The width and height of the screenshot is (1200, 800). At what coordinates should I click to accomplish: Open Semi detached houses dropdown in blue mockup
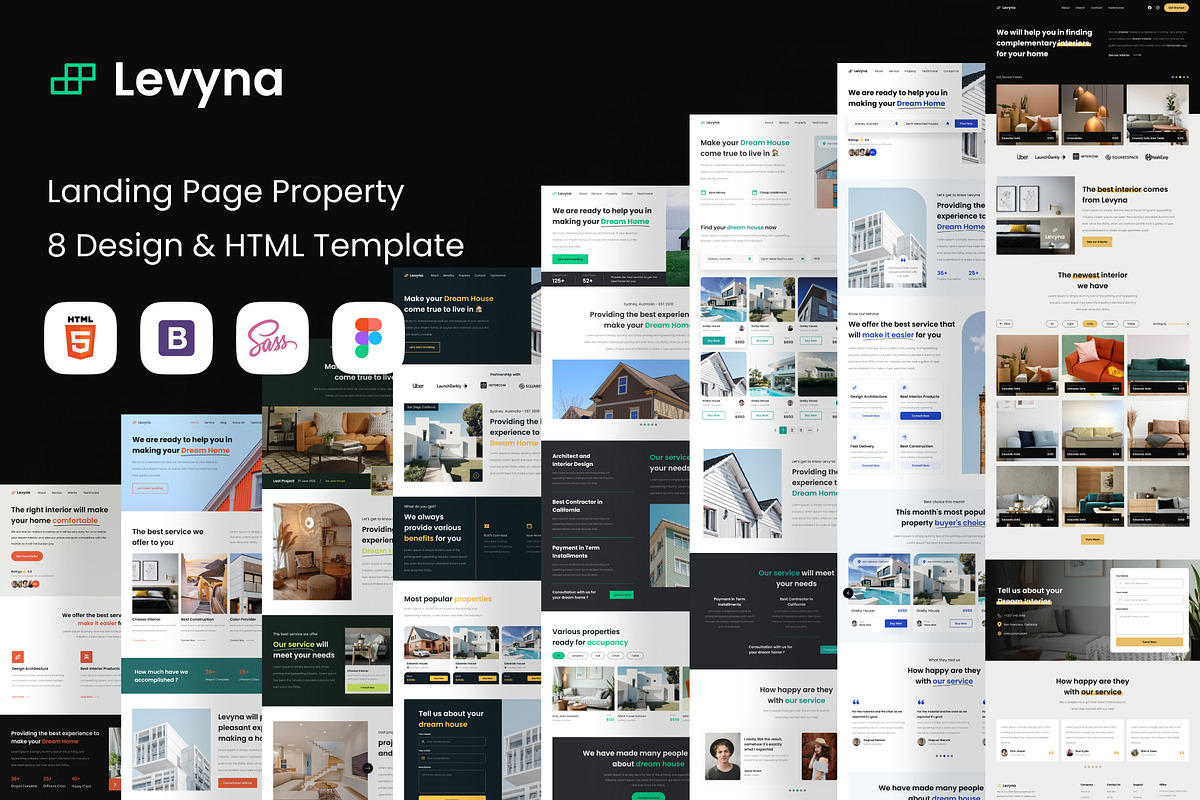[x=926, y=124]
